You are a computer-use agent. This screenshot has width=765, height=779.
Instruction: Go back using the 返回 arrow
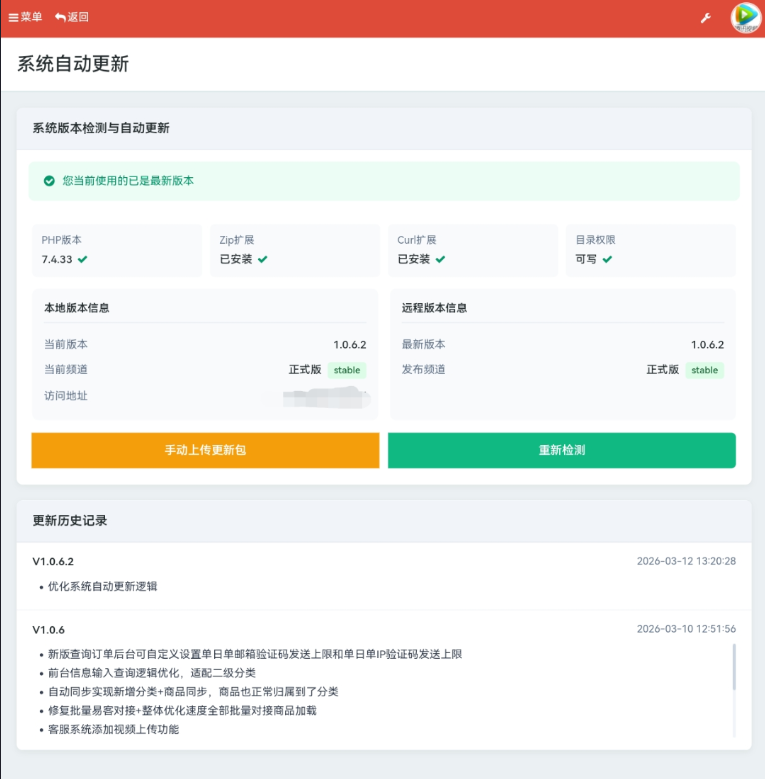(x=71, y=17)
